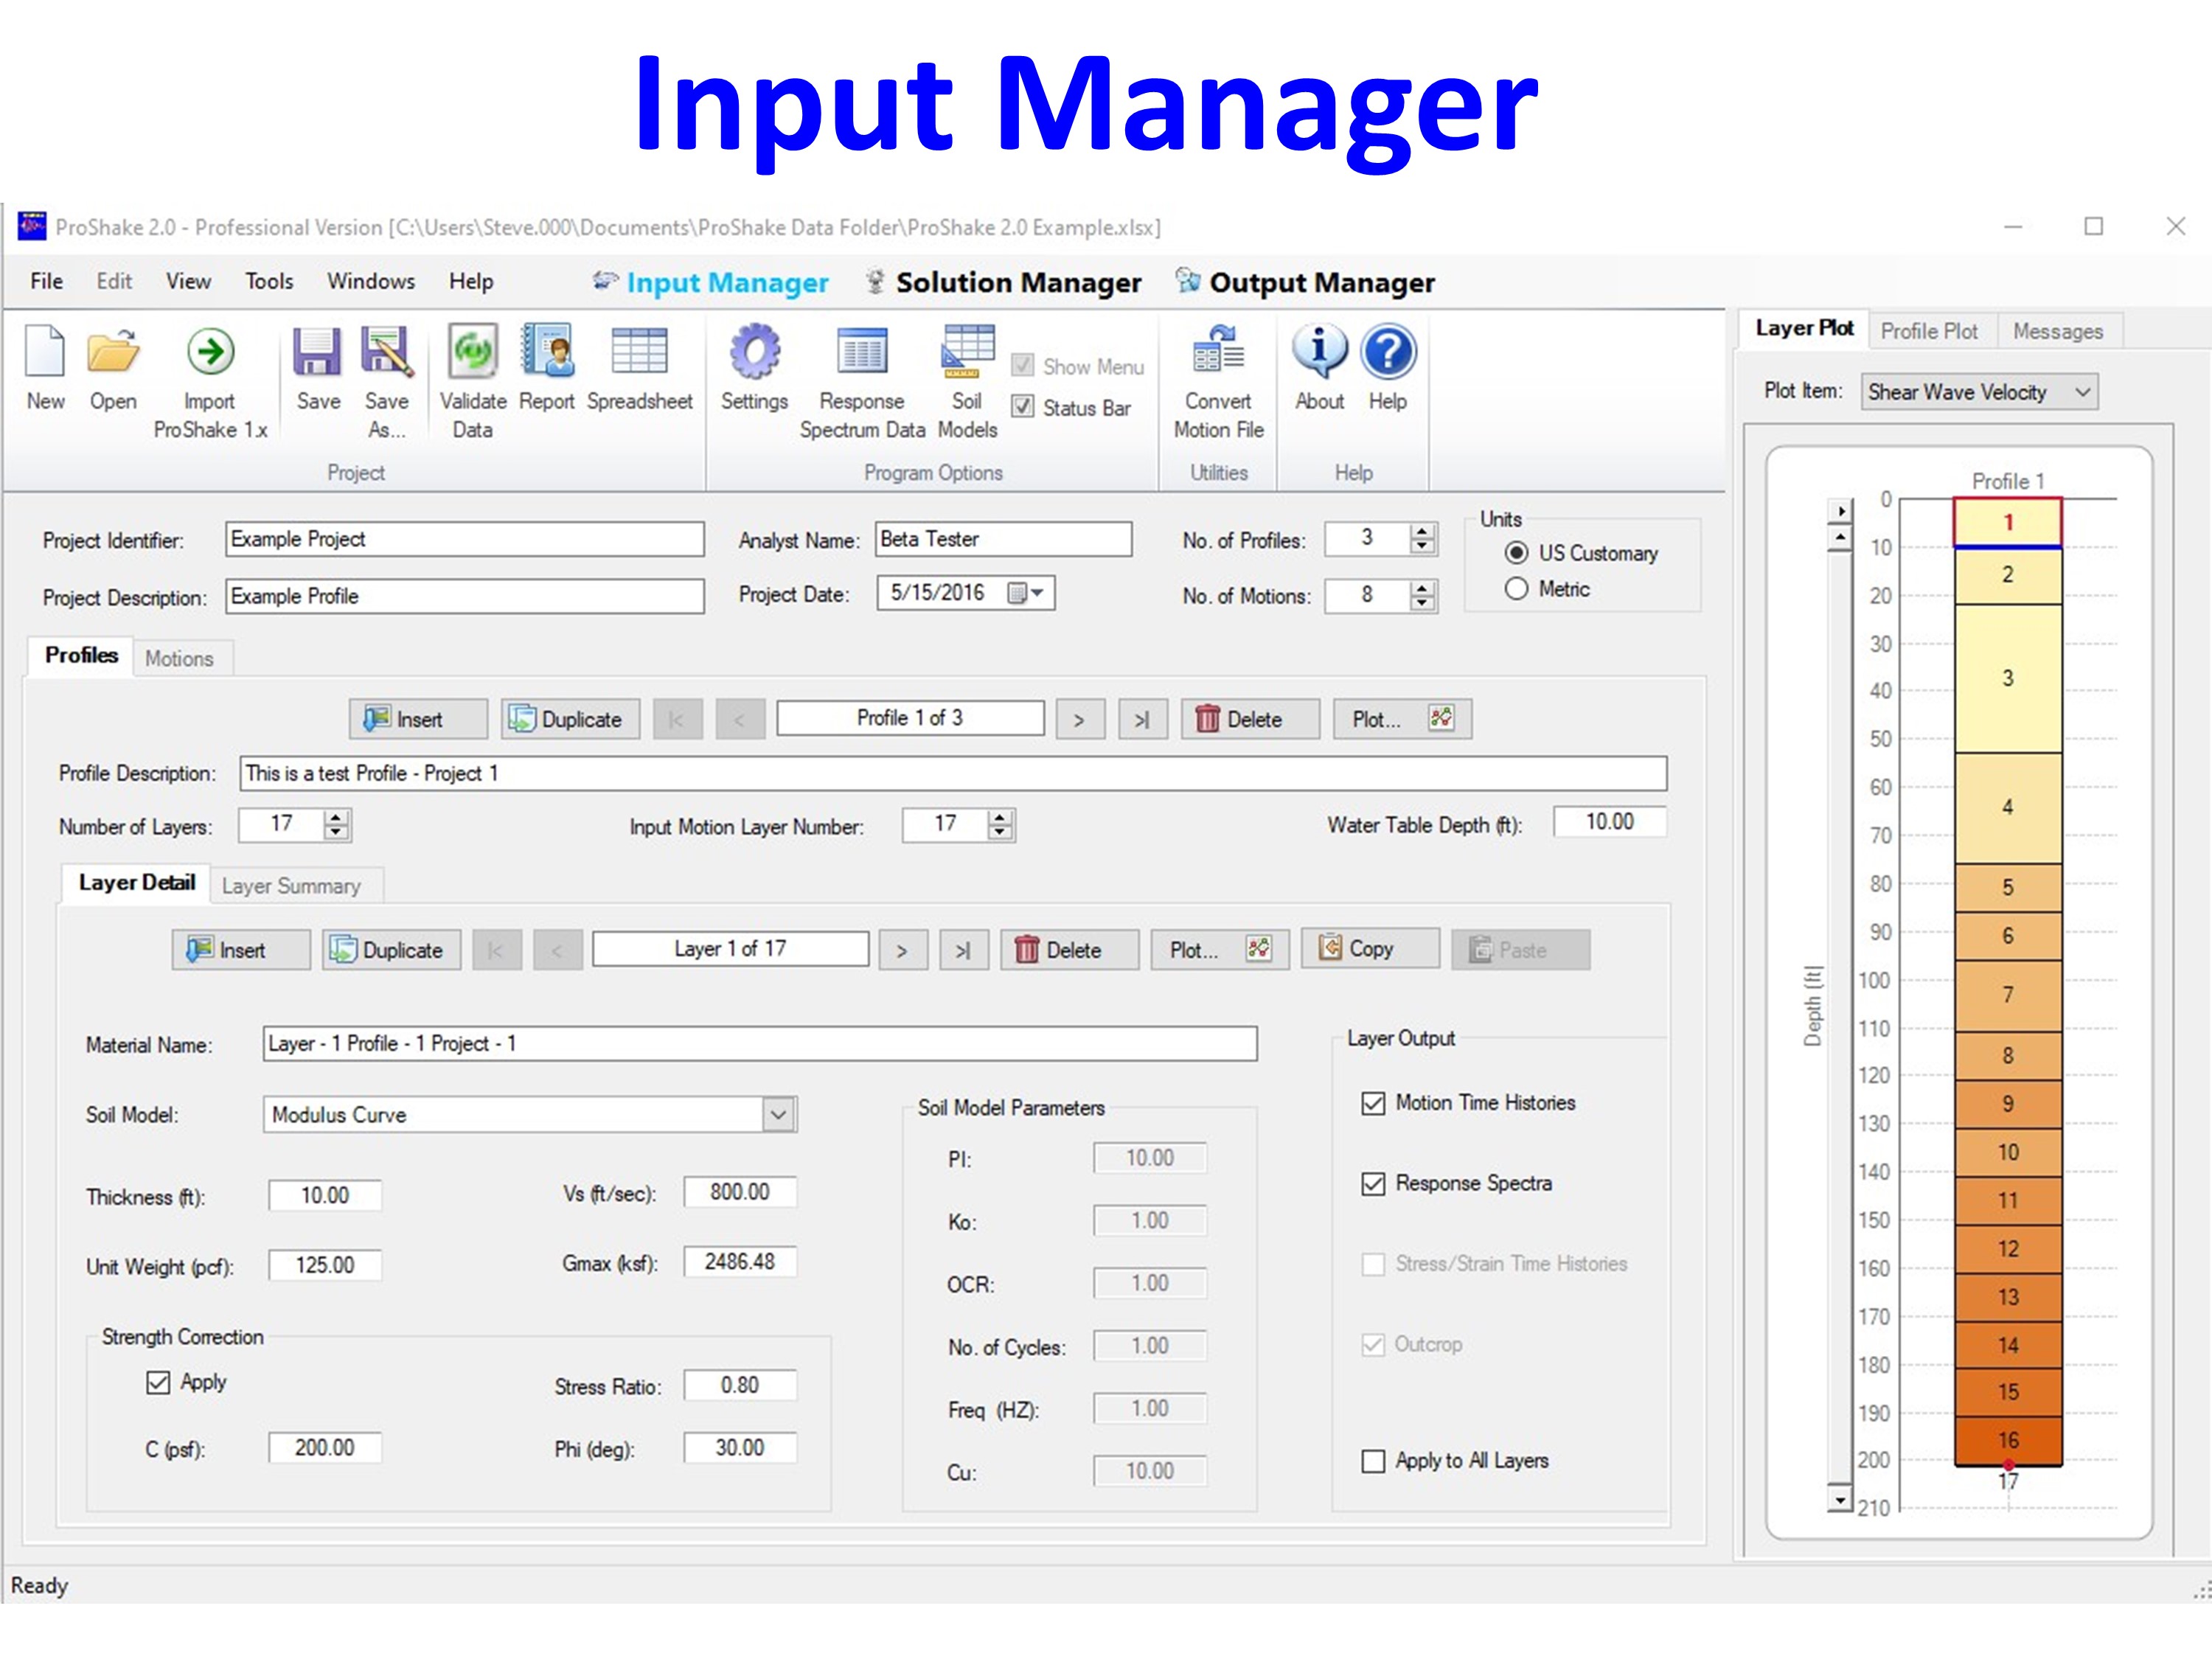Toggle Strength Correction Apply checkbox

(x=158, y=1383)
